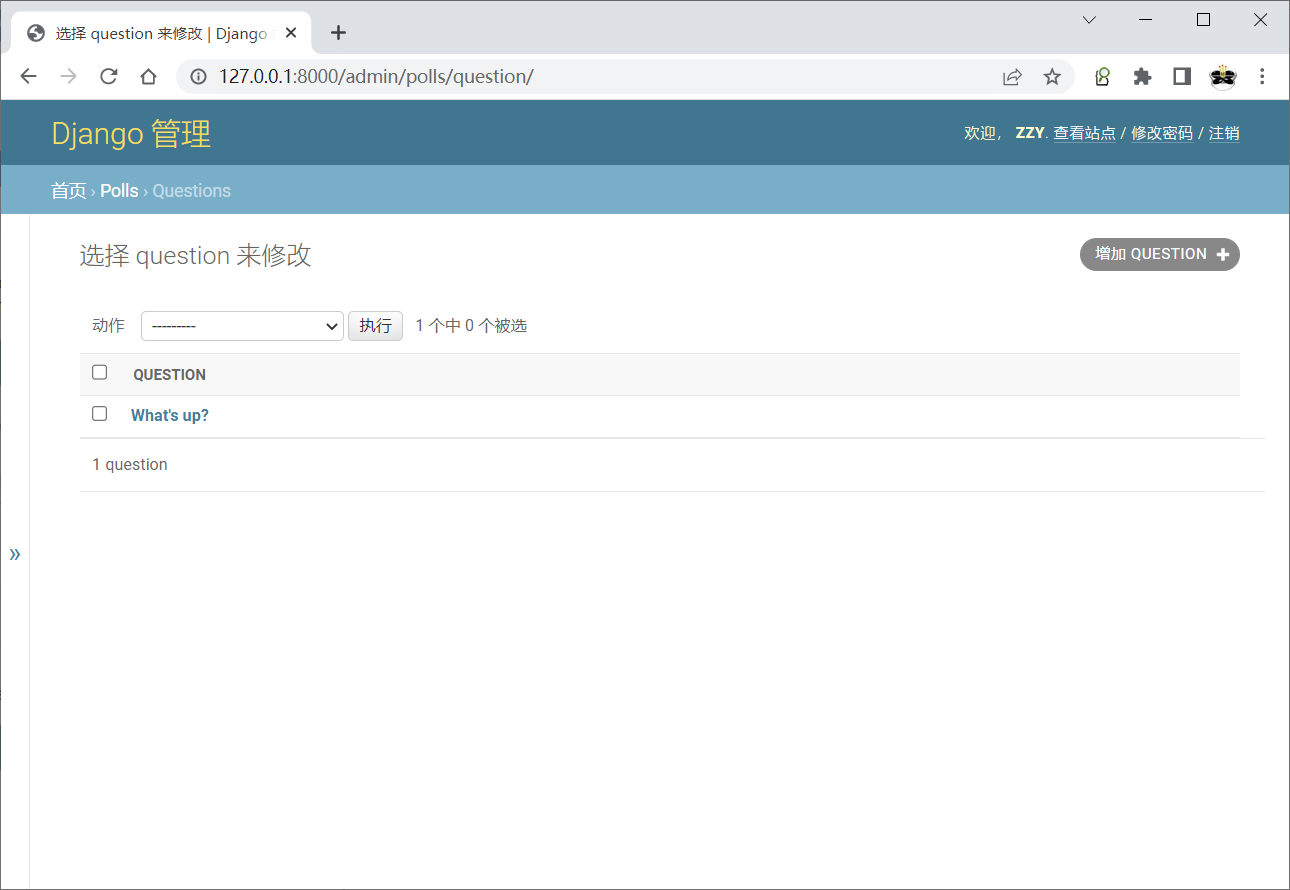
Task: Toggle the browser side panel
Action: [1182, 77]
